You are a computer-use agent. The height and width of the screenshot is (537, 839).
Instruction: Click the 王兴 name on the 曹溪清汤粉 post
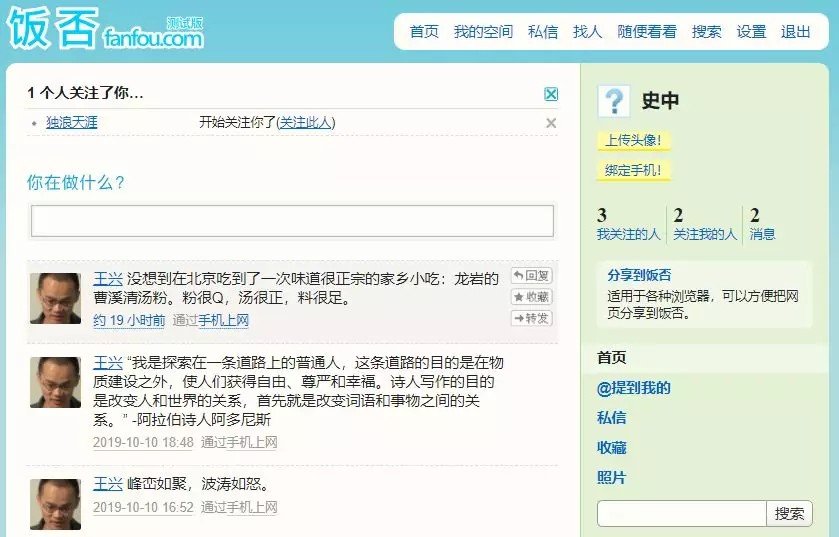coord(108,279)
